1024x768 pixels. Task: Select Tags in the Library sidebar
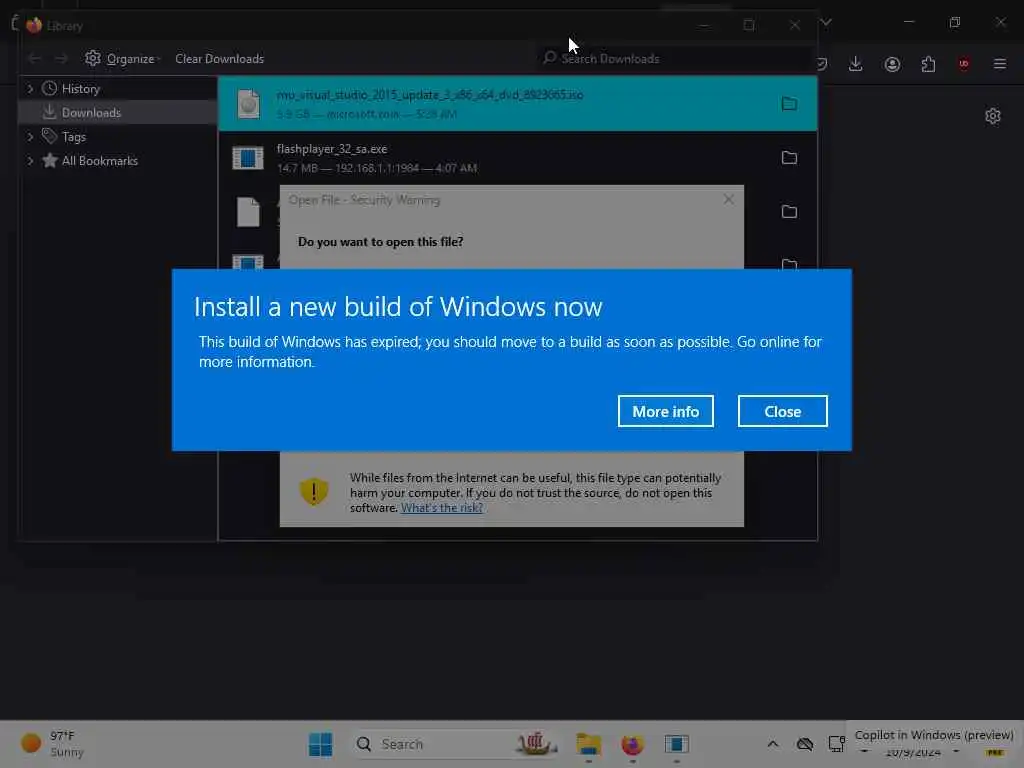73,137
